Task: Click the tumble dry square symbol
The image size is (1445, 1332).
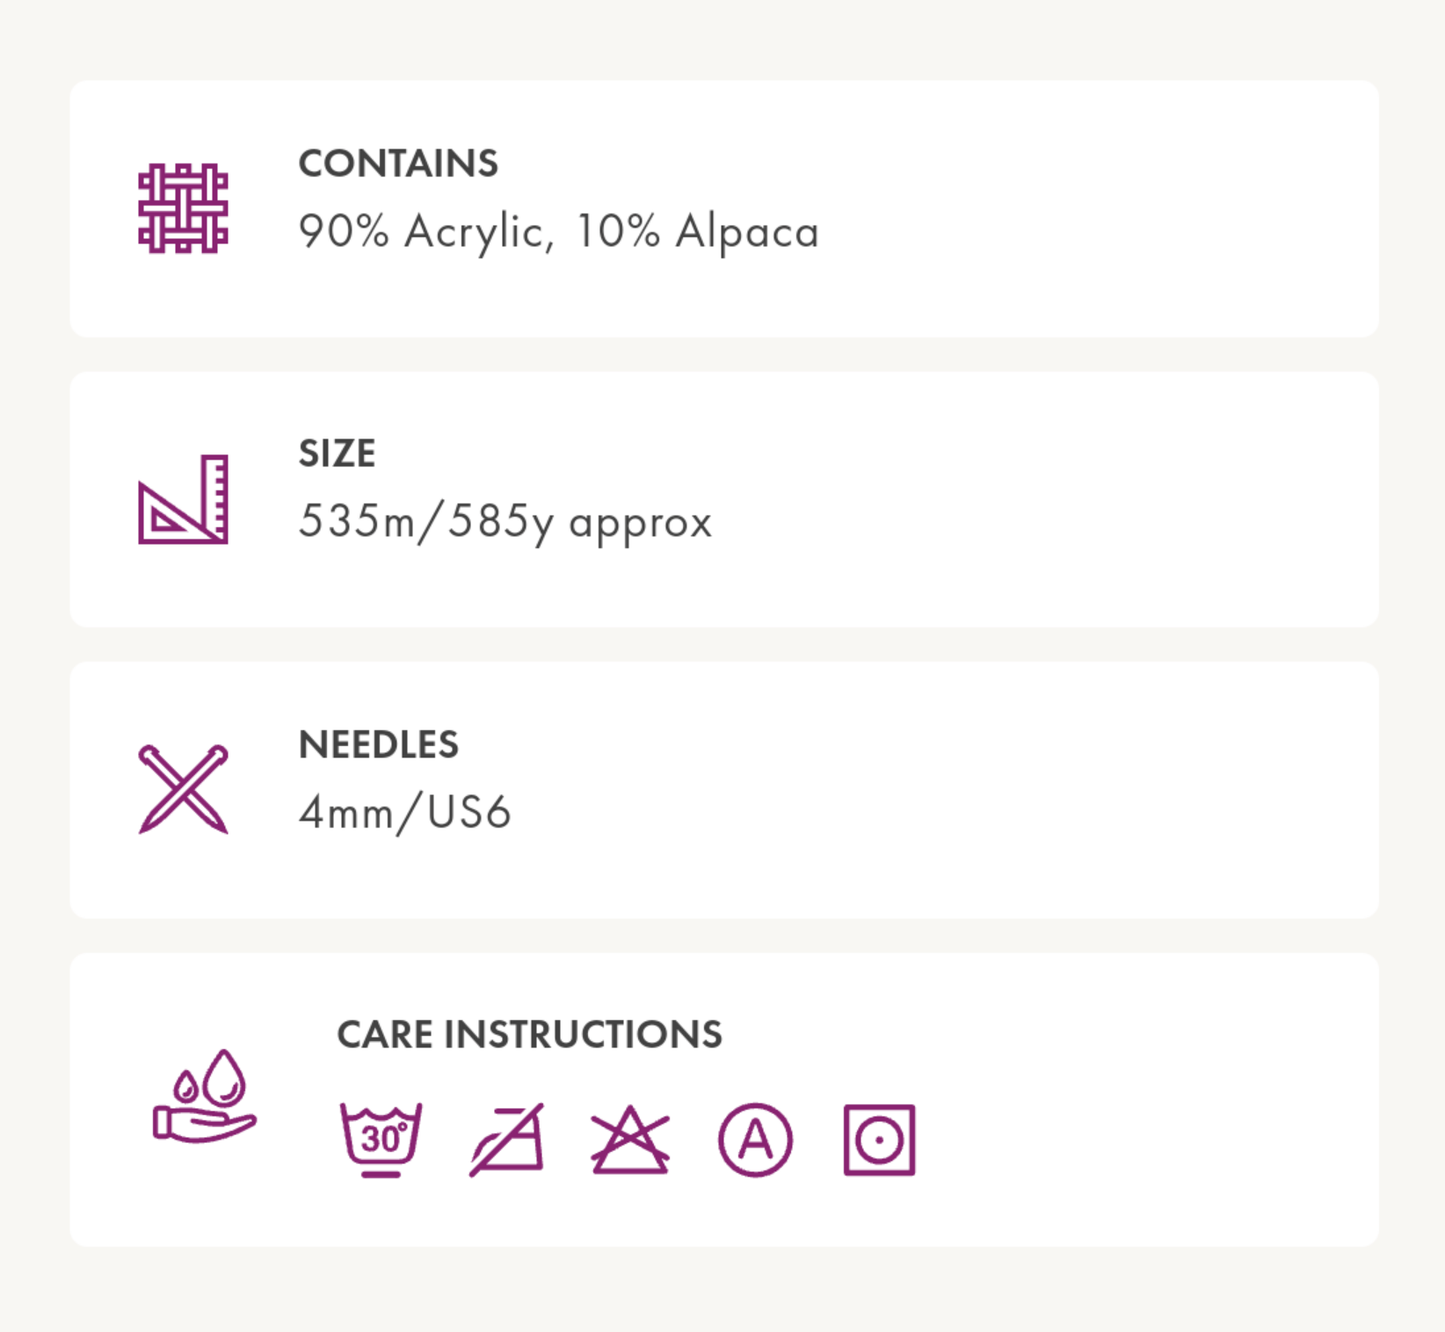Action: [879, 1140]
